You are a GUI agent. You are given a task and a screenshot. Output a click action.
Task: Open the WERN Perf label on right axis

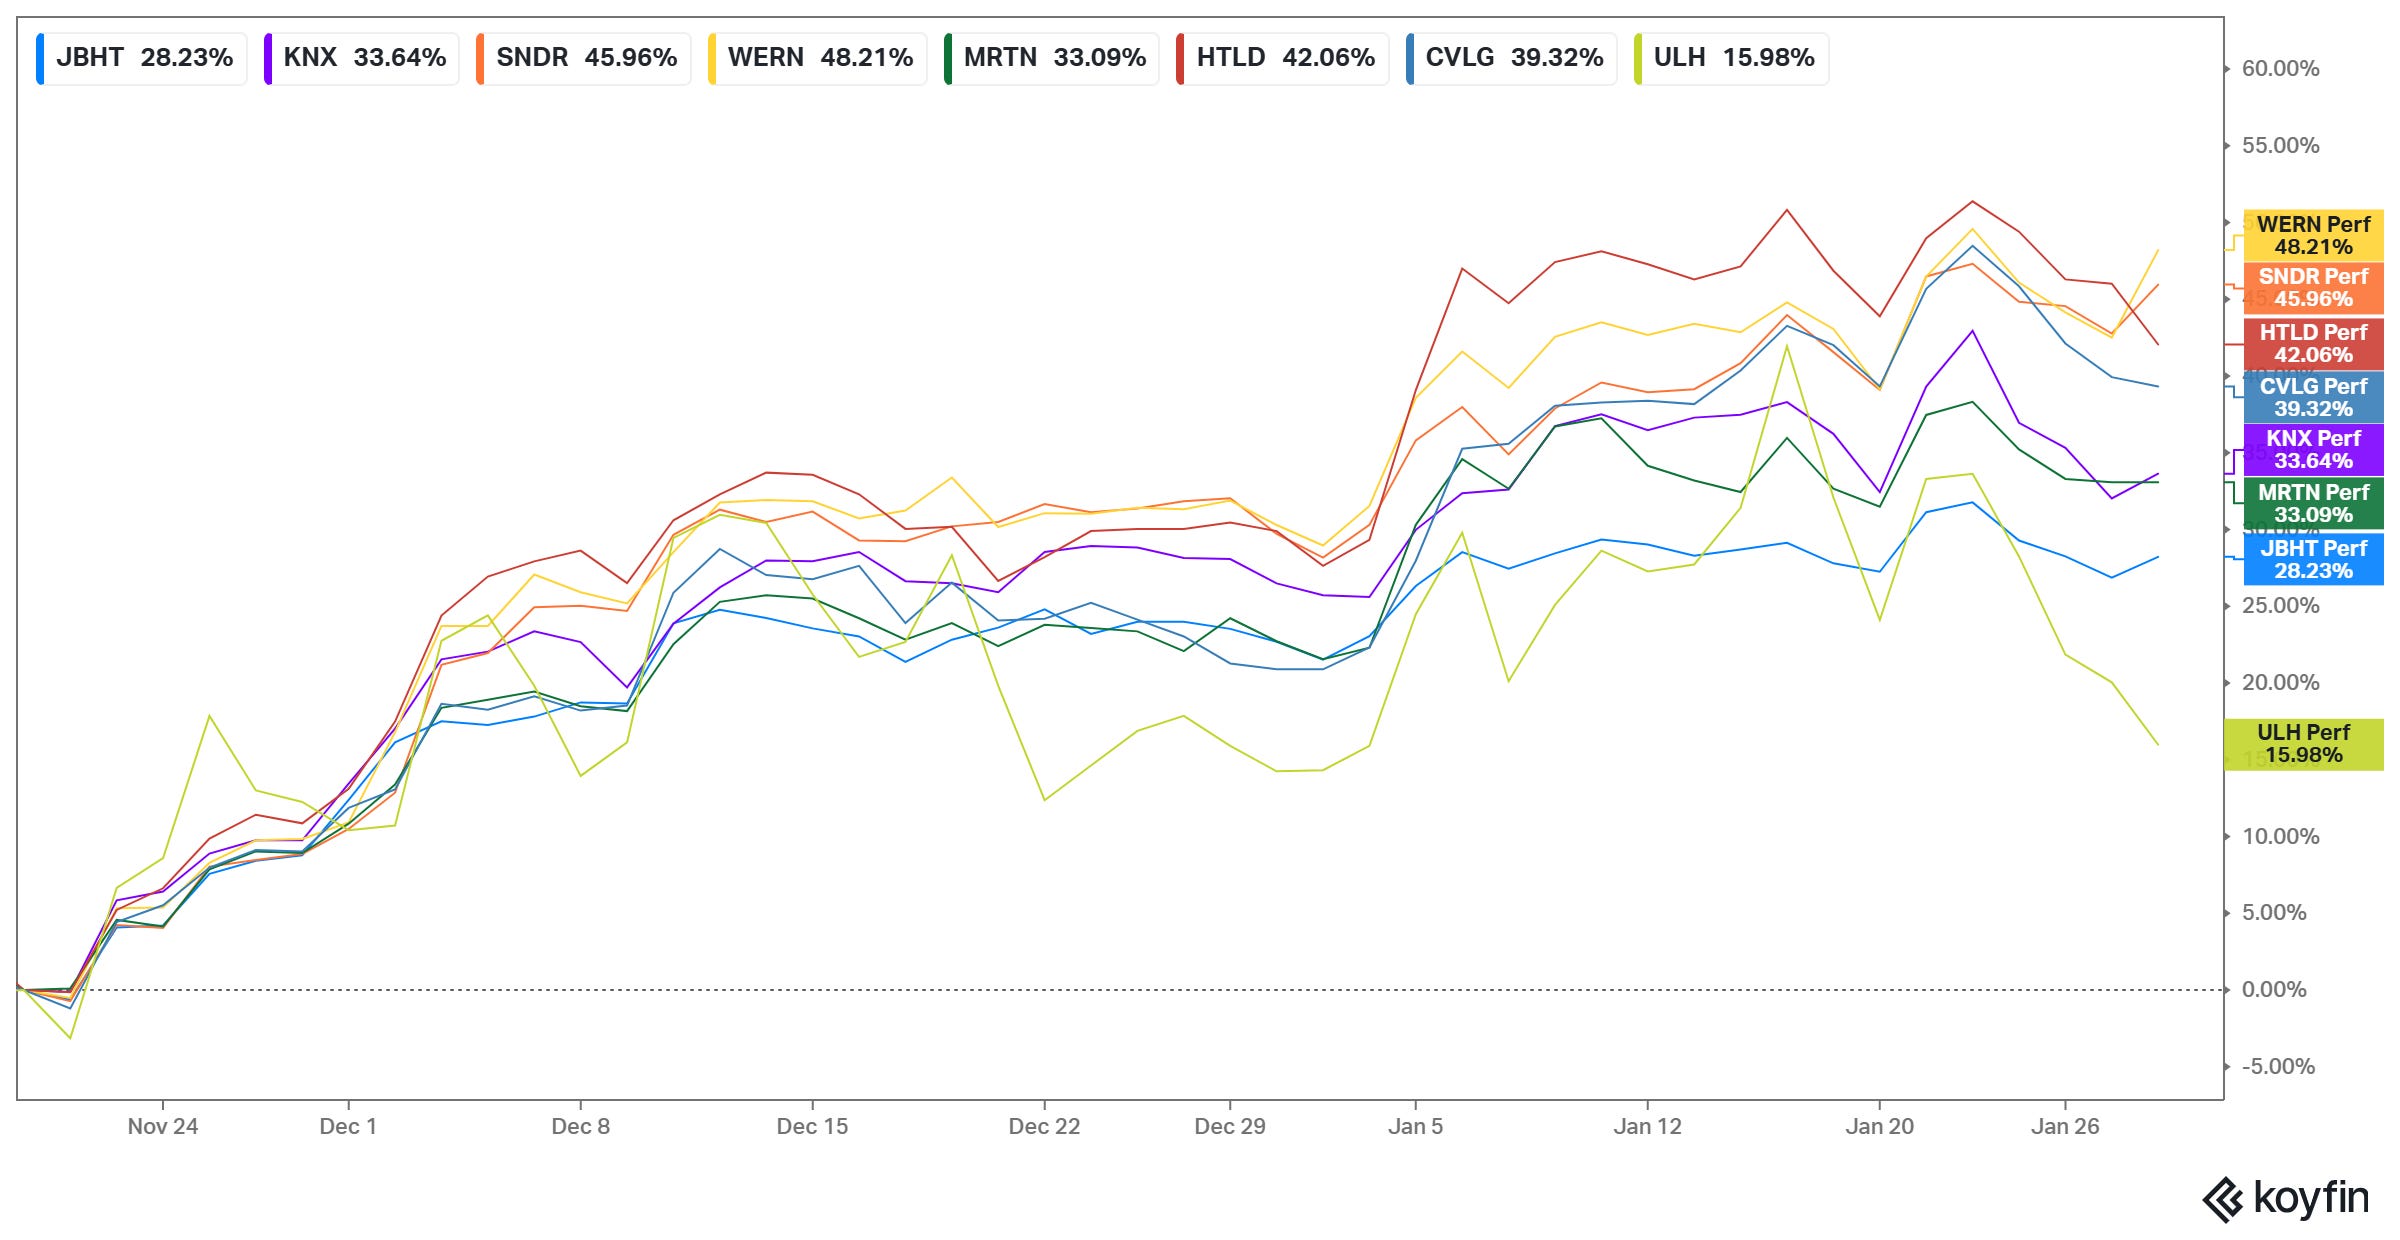2313,236
